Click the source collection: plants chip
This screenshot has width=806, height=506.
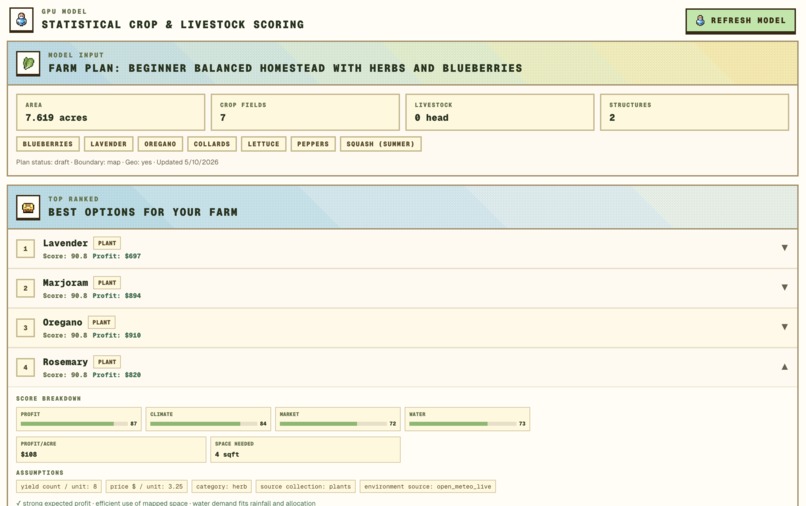click(305, 486)
